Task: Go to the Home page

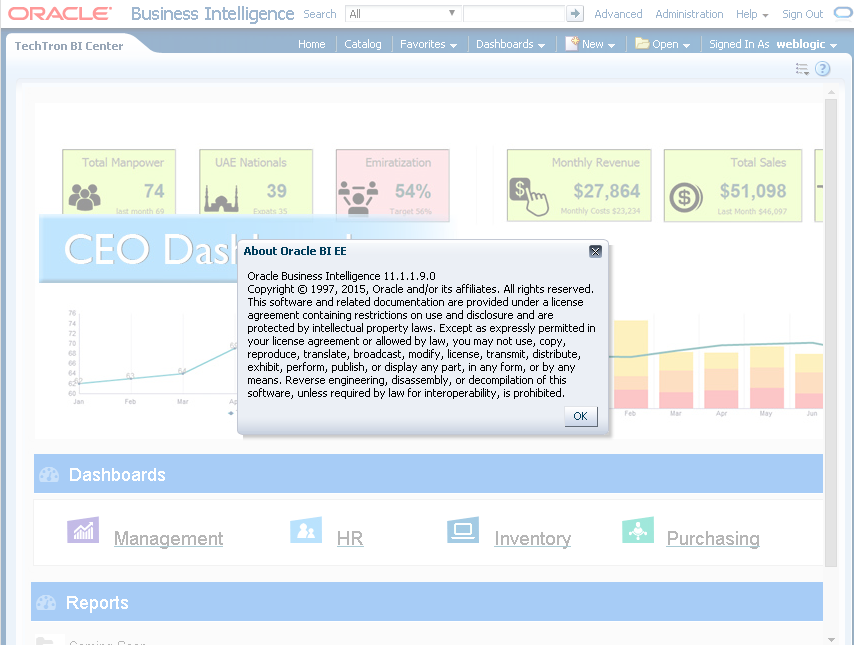Action: tap(312, 44)
